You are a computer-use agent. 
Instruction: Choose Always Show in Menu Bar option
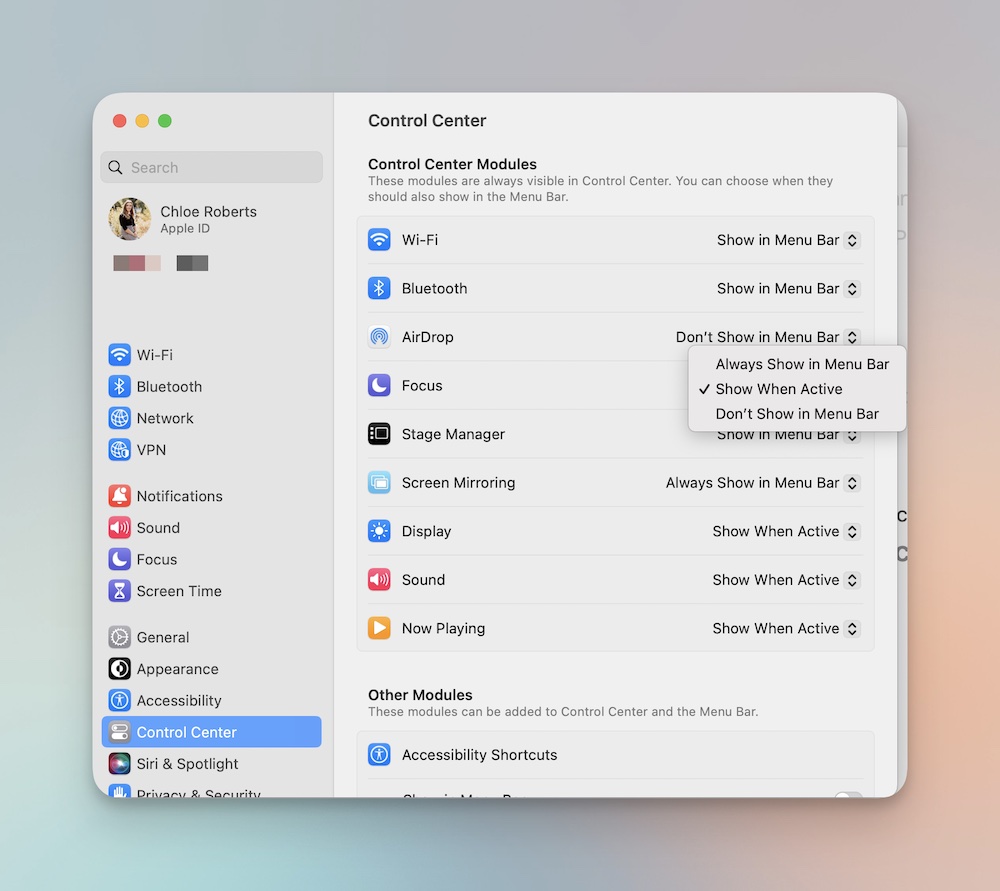[797, 364]
